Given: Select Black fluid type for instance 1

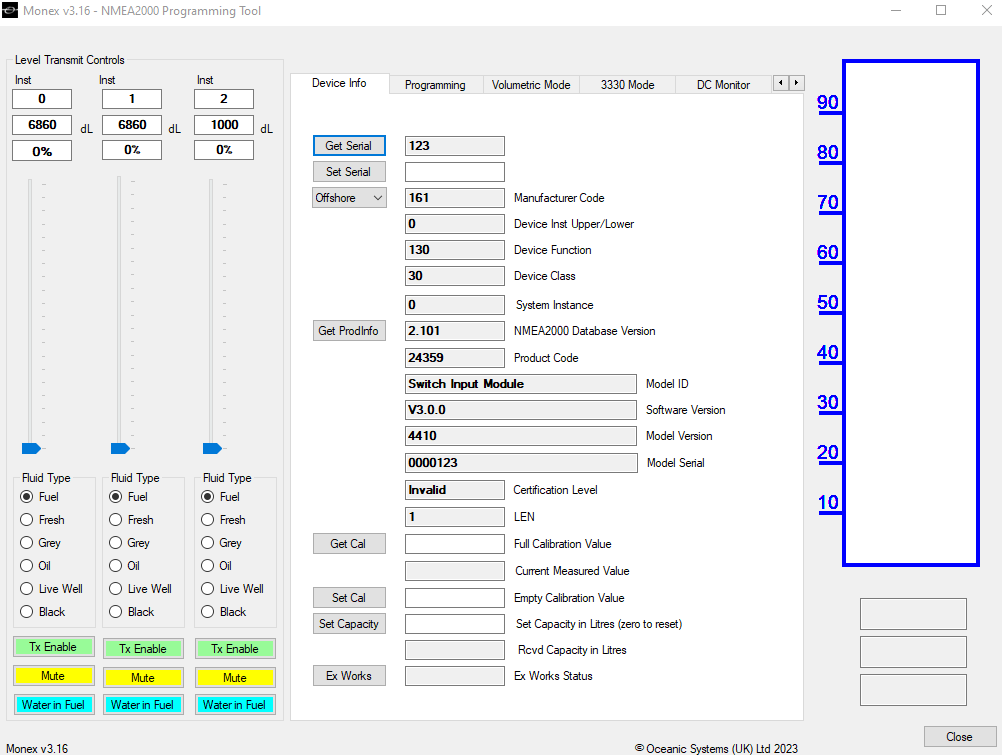Looking at the screenshot, I should pyautogui.click(x=132, y=612).
